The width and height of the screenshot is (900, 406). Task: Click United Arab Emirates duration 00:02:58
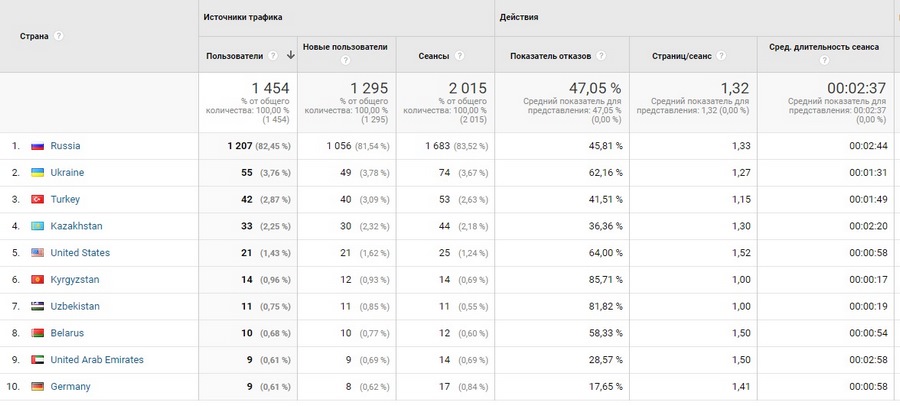[868, 359]
